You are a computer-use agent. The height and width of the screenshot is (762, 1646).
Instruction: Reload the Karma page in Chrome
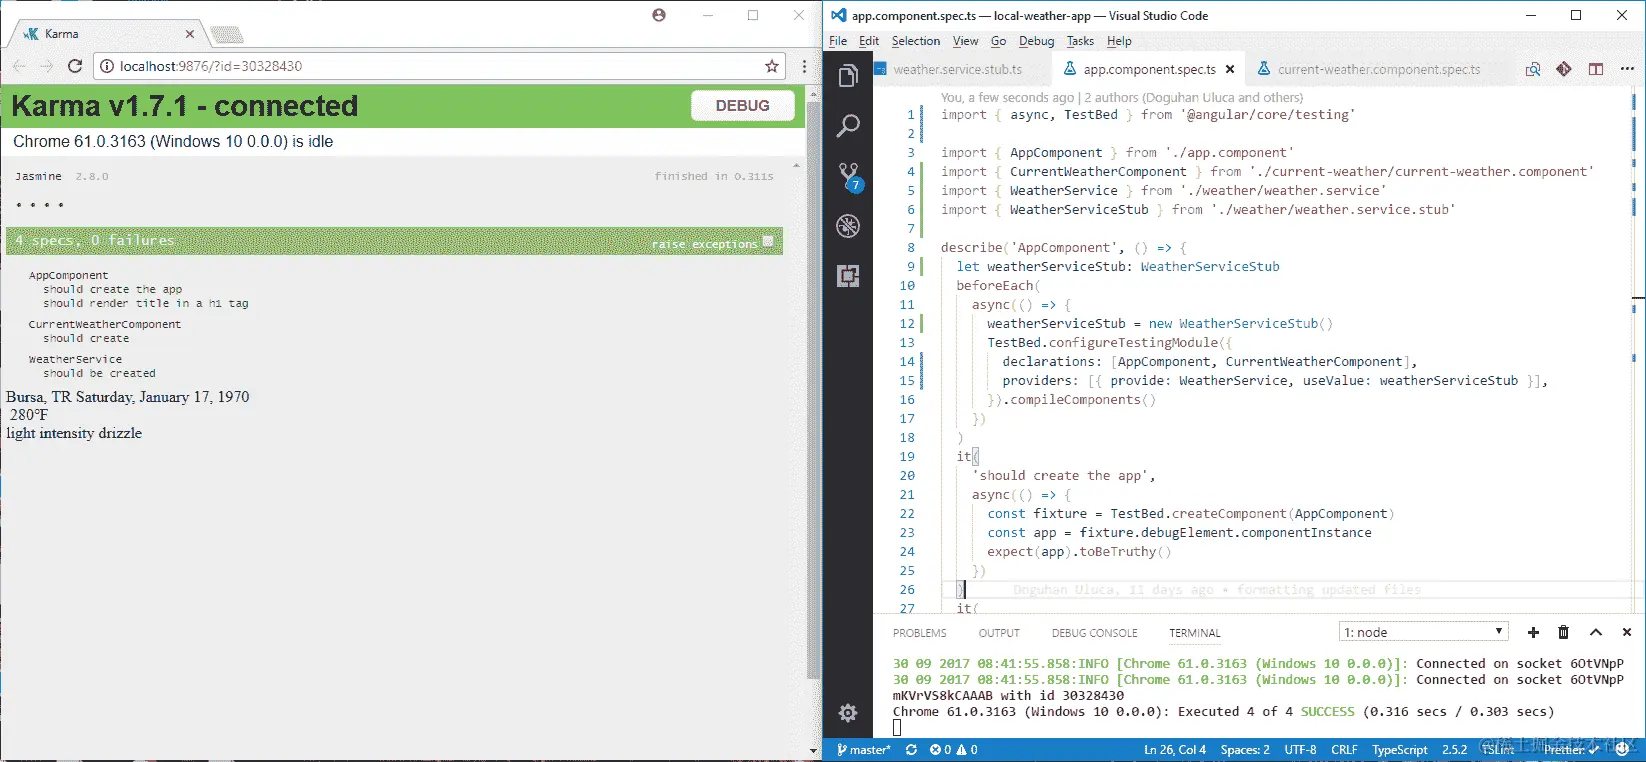(75, 66)
